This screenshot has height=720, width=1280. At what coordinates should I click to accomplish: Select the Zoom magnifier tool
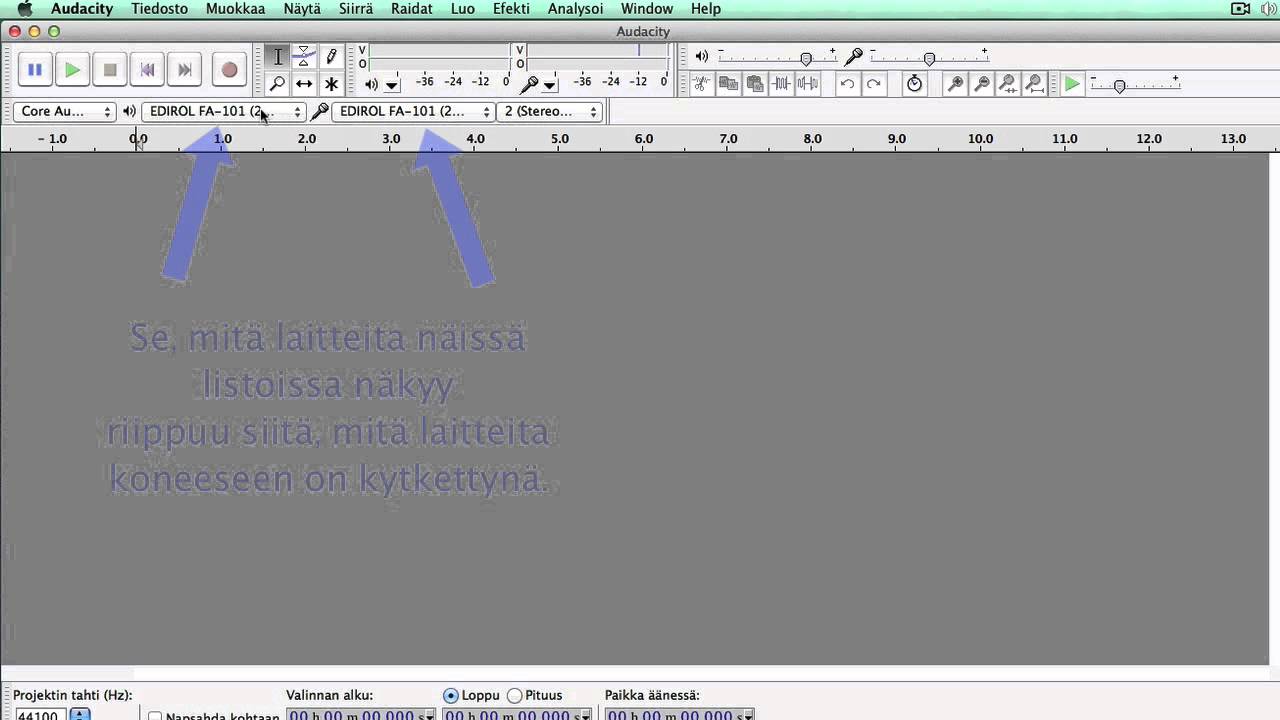(278, 84)
